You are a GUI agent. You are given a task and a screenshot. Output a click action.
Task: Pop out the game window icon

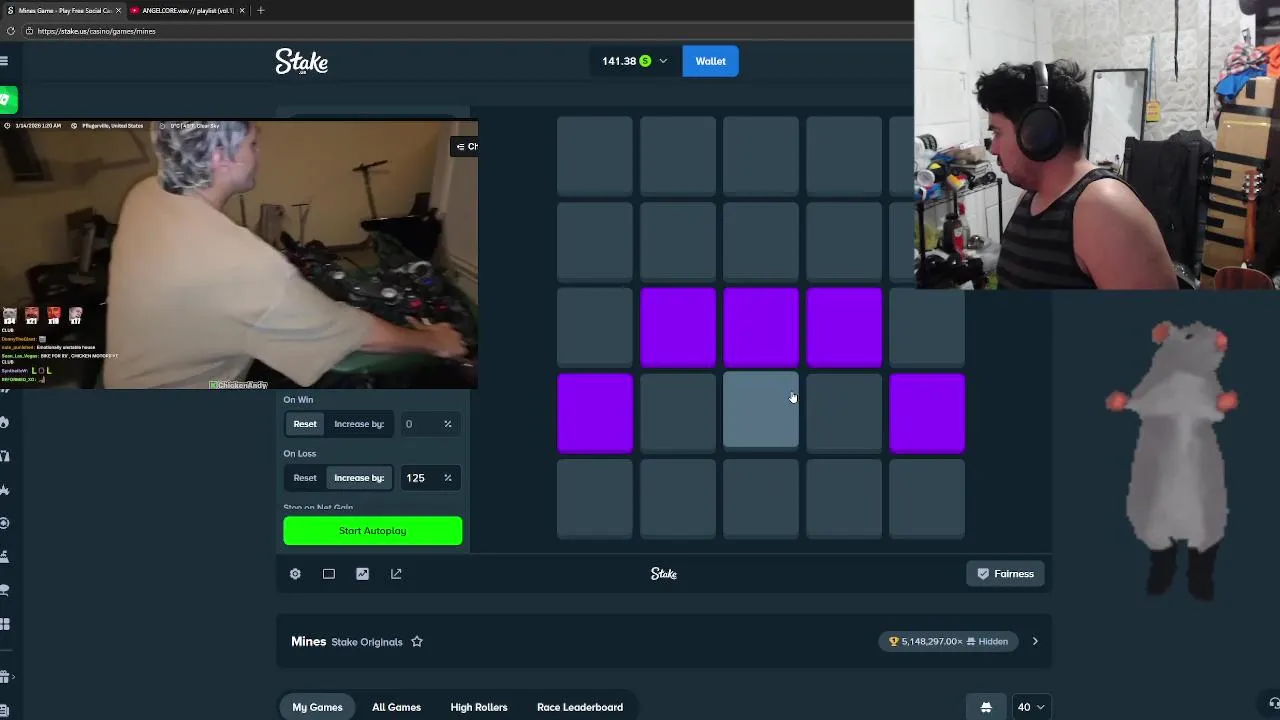396,574
